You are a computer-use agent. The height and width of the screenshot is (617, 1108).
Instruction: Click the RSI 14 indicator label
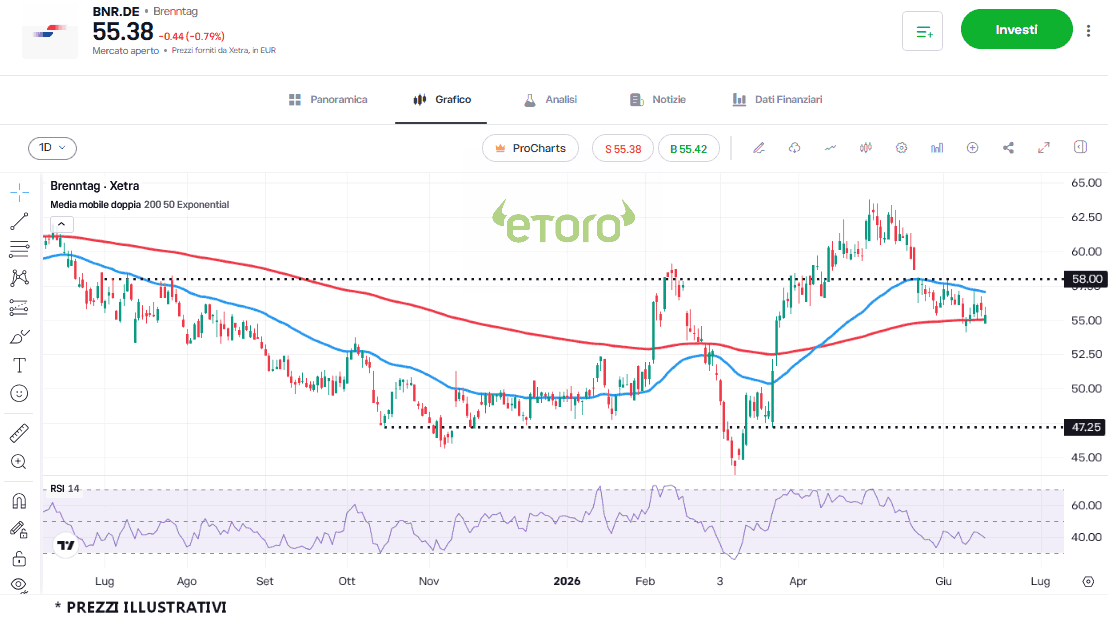click(64, 488)
